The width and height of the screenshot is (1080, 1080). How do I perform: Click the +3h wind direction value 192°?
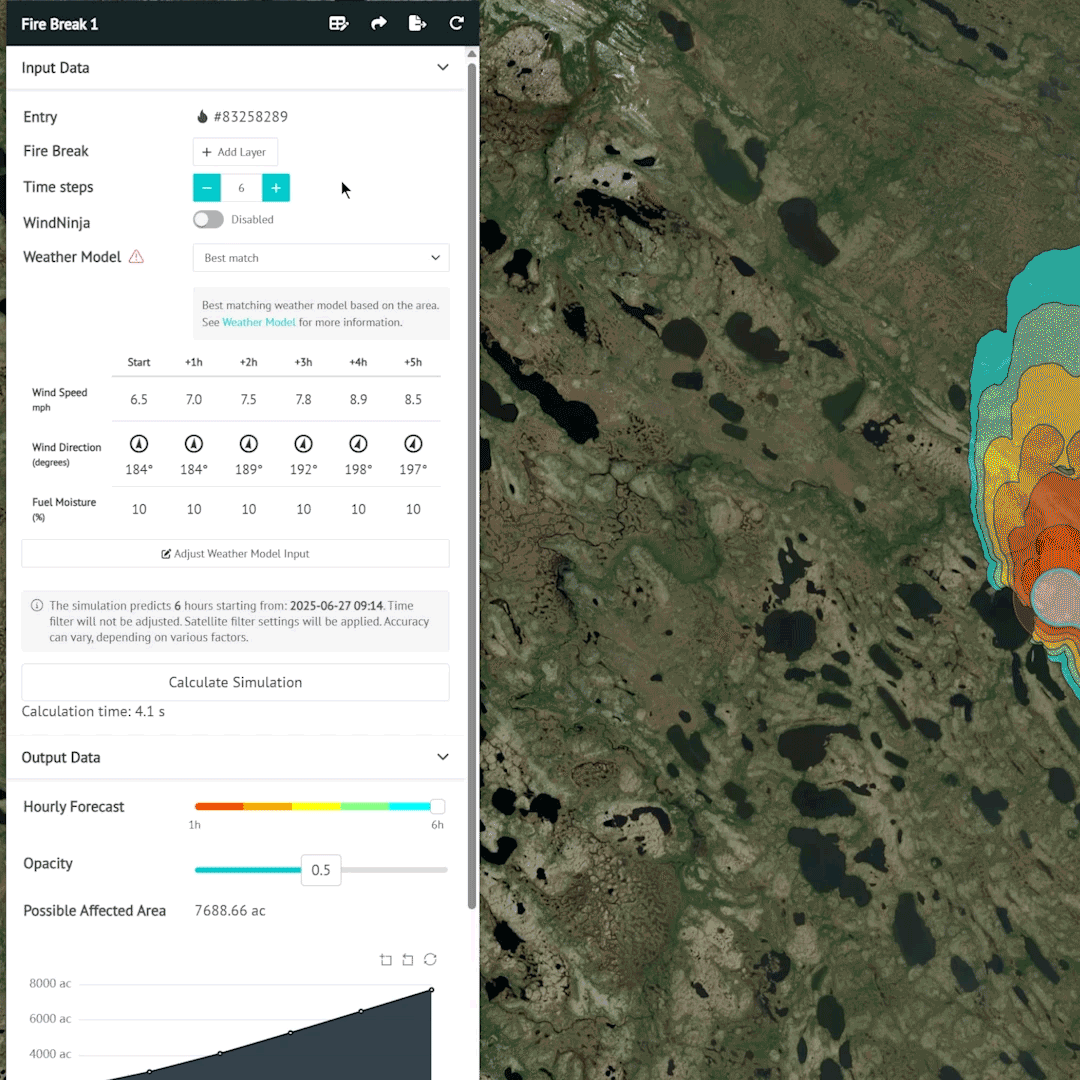click(x=303, y=469)
